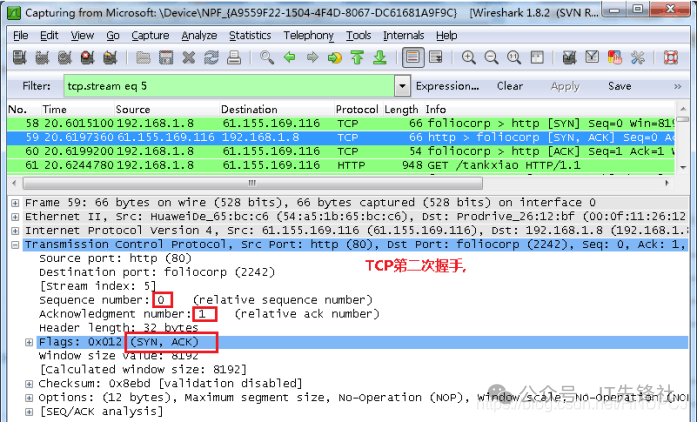Click the close capture file X icon
The image size is (697, 422).
click(x=190, y=58)
